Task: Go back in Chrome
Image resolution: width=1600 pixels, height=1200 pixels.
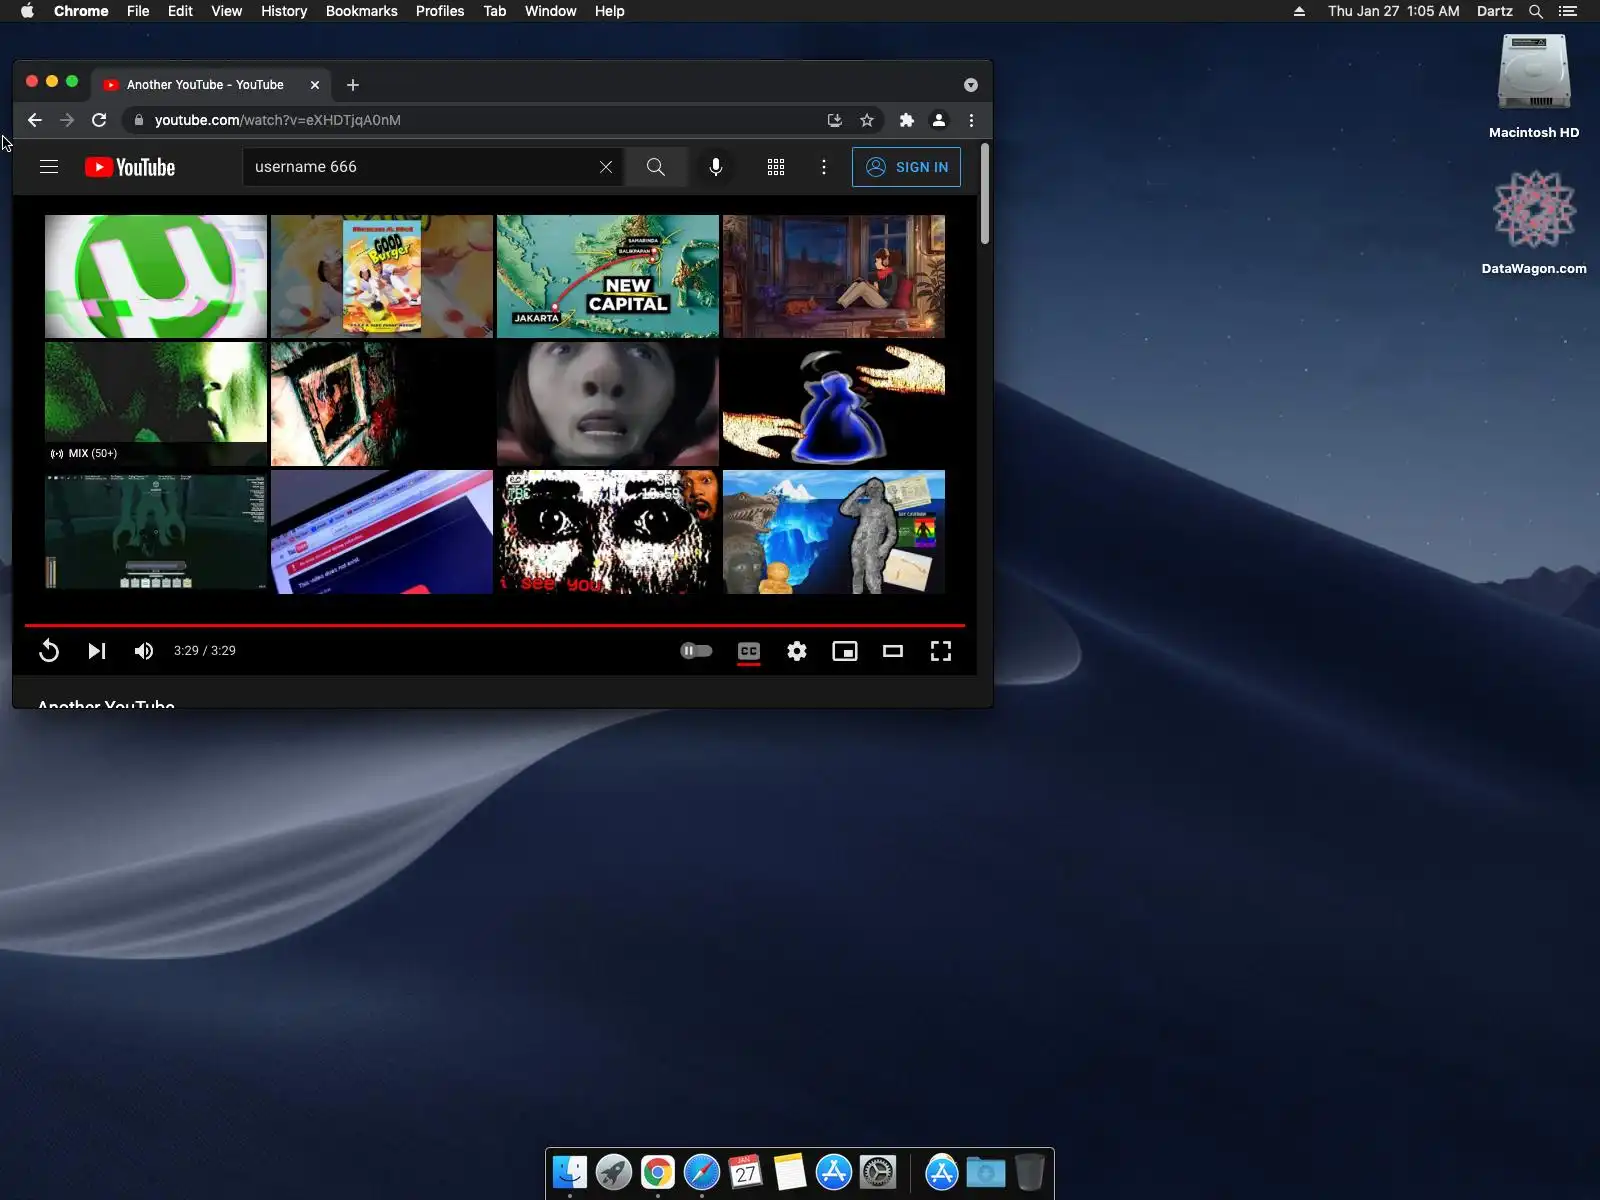Action: tap(35, 120)
